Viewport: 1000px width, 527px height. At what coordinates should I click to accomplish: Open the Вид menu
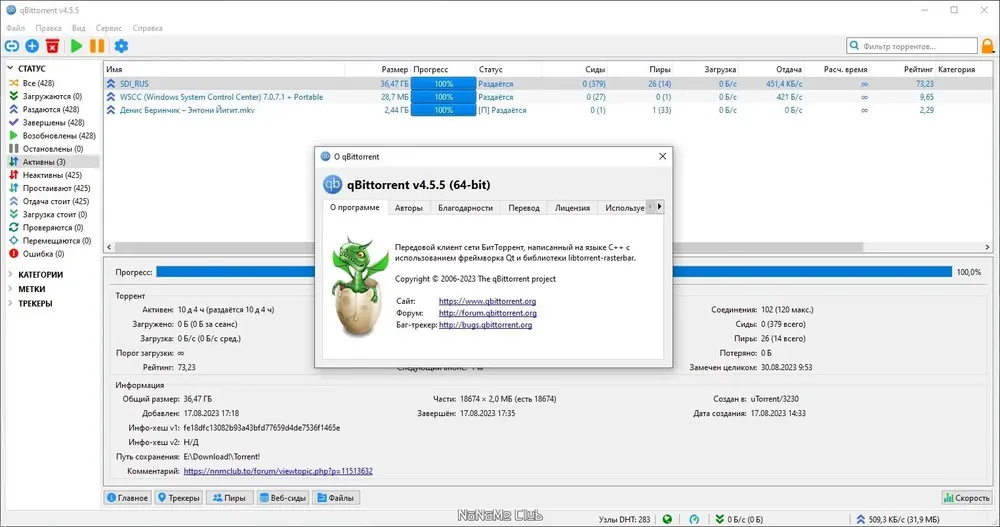coord(78,28)
